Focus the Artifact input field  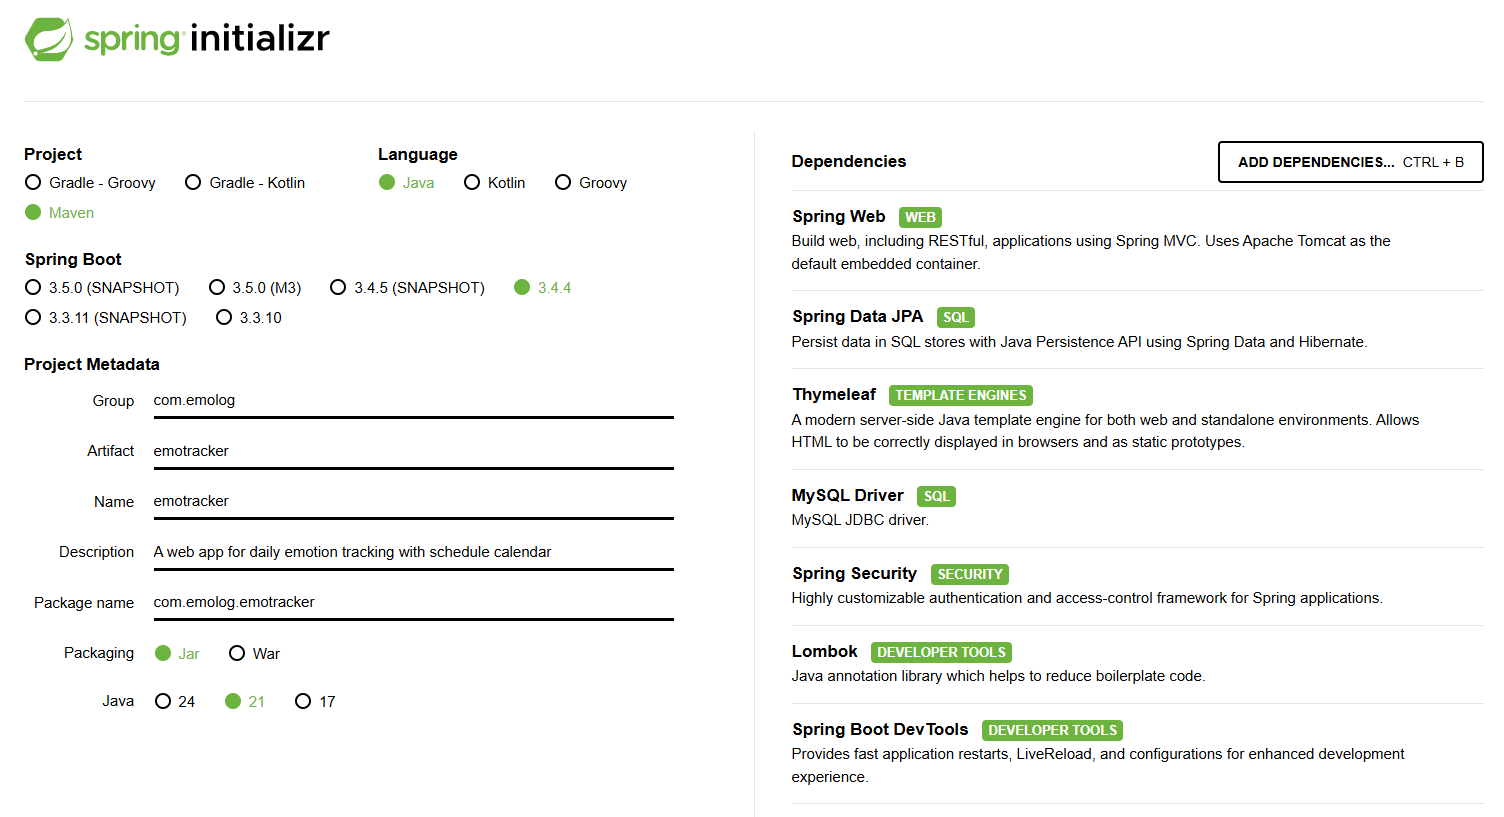pos(413,452)
